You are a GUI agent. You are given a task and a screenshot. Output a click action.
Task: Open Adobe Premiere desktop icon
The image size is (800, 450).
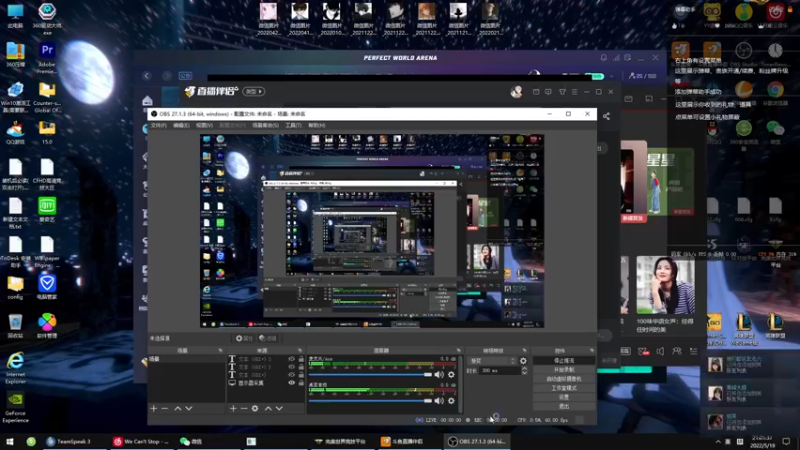pos(47,57)
